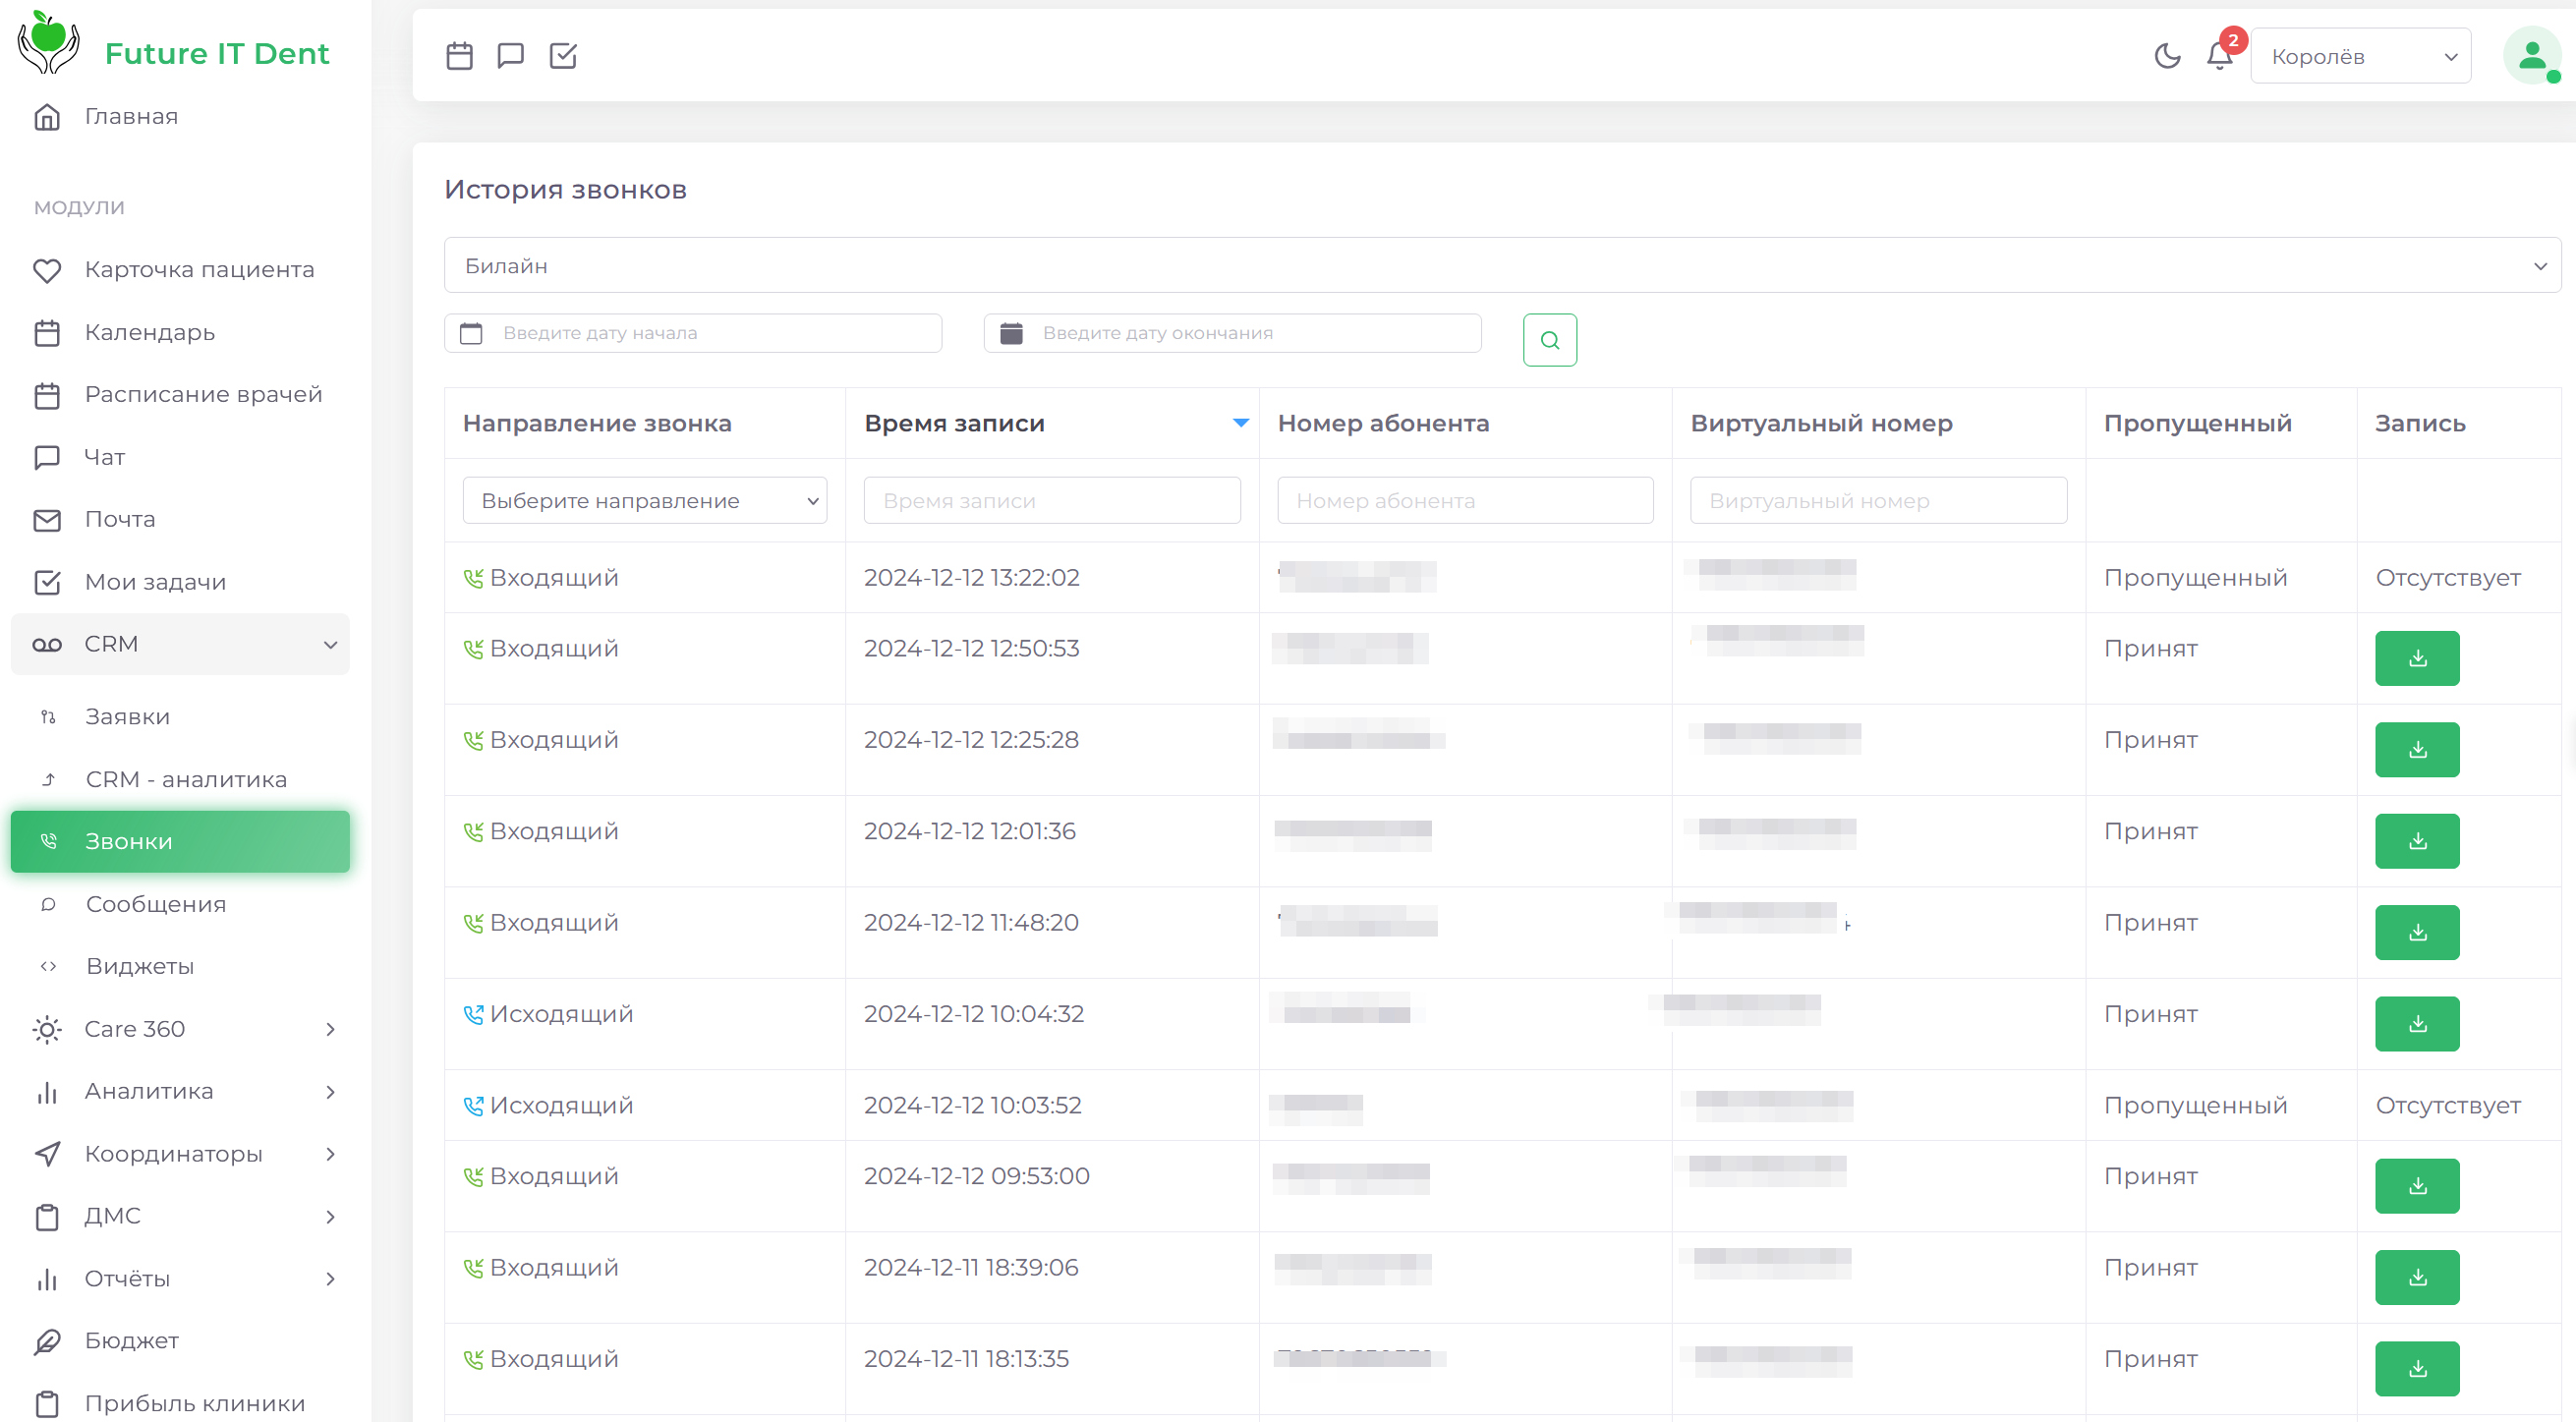Expand Аналитика section
Screen dimensions: 2576x1422
[x=180, y=1091]
